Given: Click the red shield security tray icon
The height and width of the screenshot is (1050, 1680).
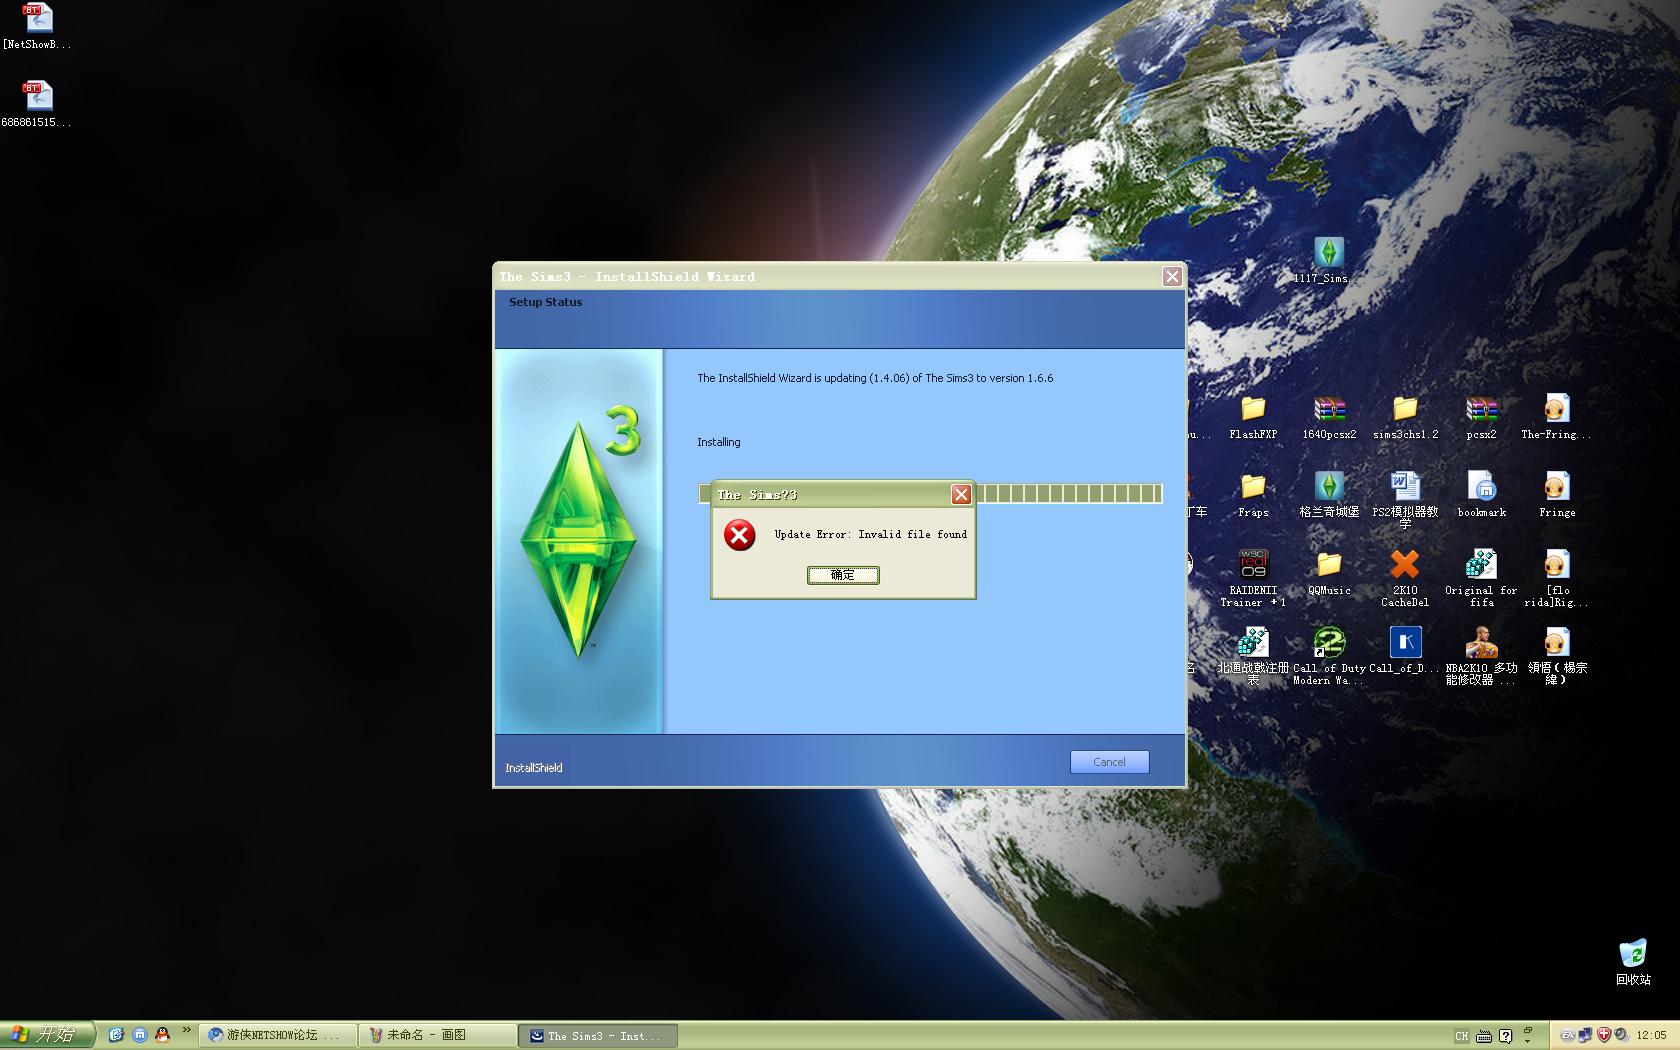Looking at the screenshot, I should pyautogui.click(x=1604, y=1035).
